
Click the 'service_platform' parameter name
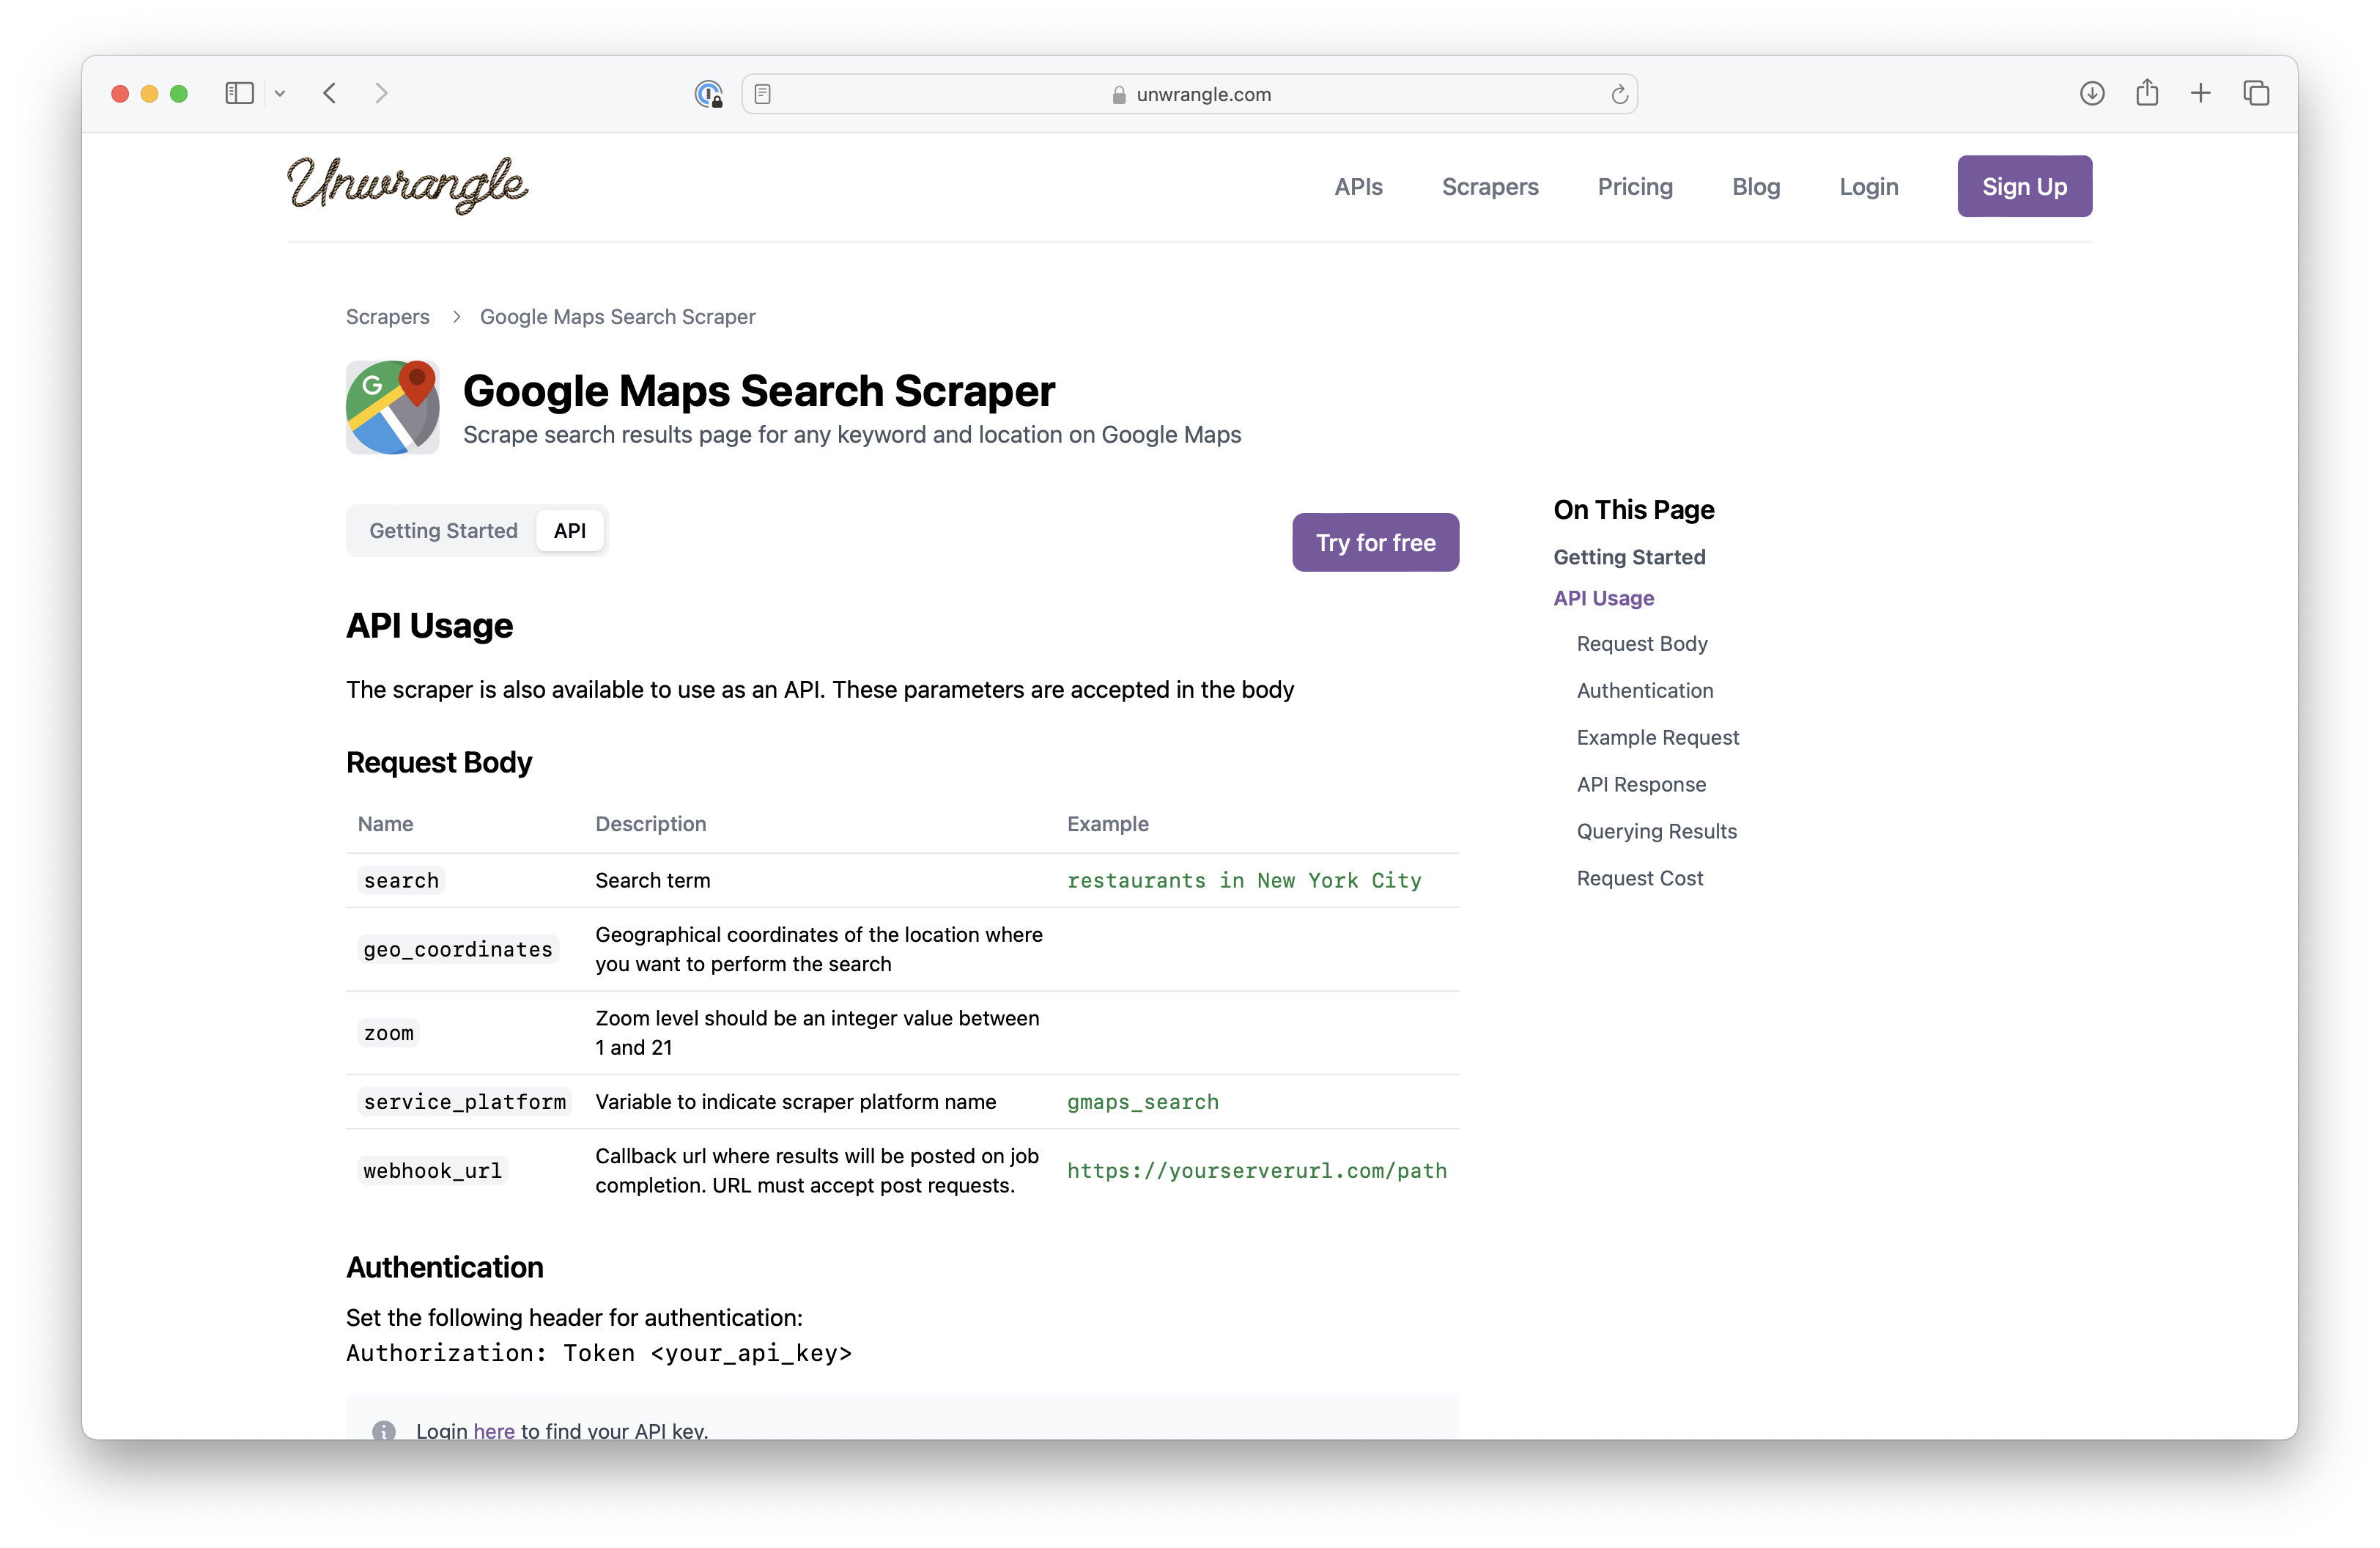tap(465, 1102)
